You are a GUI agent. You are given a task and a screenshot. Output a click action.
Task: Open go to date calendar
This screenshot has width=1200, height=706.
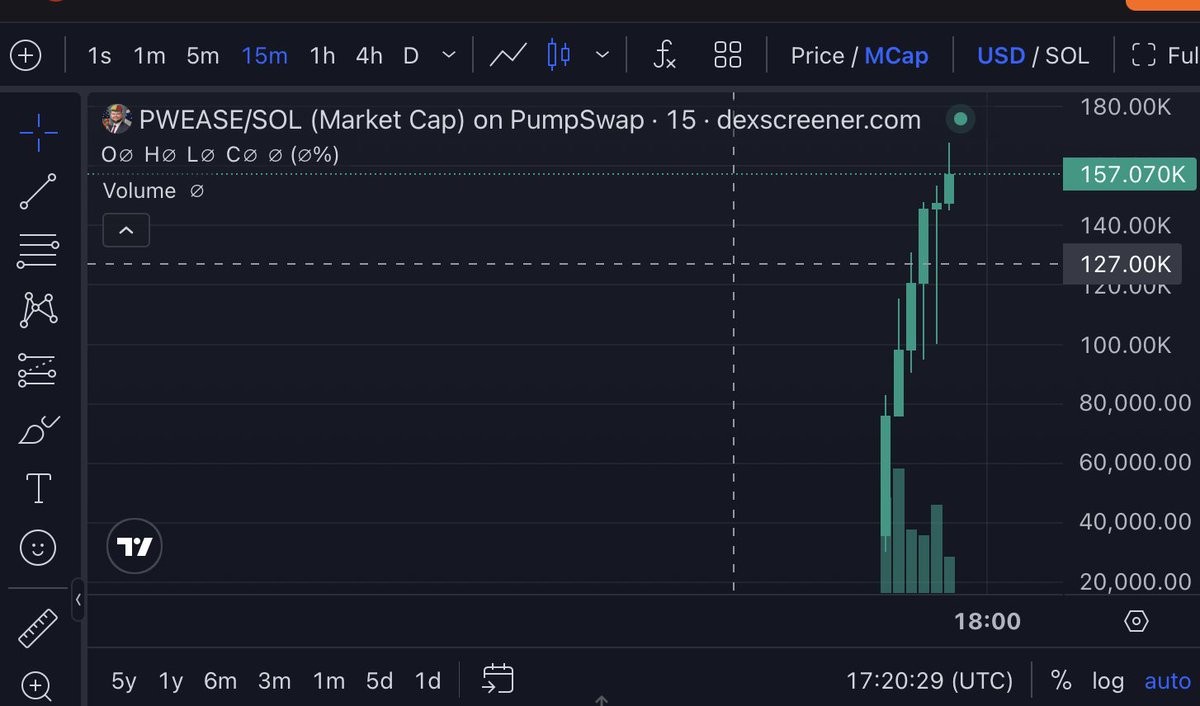pyautogui.click(x=497, y=679)
